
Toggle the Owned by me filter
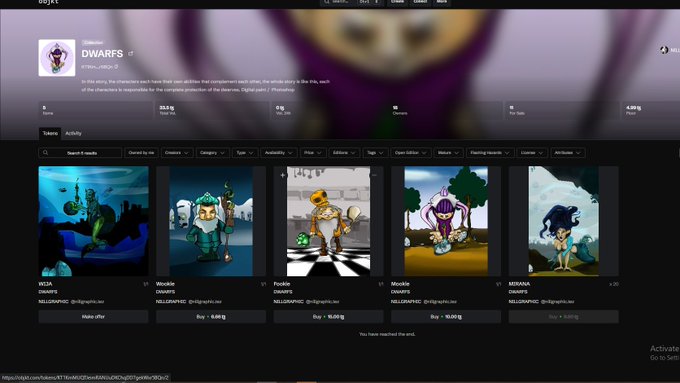pos(141,153)
